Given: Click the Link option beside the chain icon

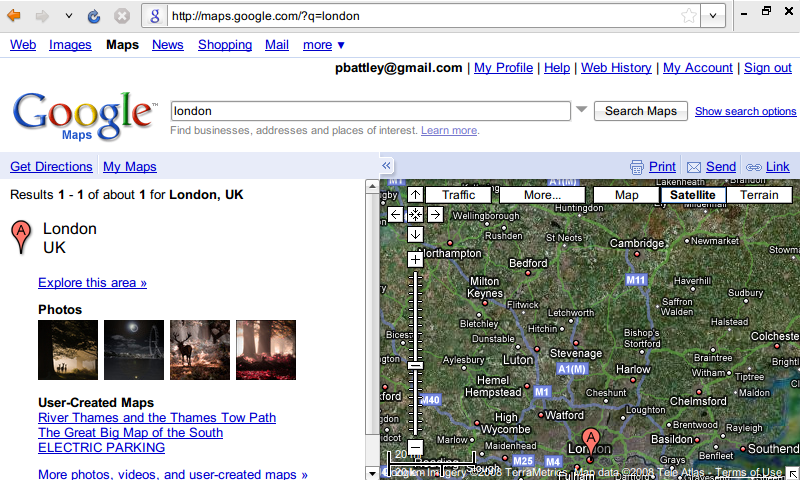Looking at the screenshot, I should [778, 167].
